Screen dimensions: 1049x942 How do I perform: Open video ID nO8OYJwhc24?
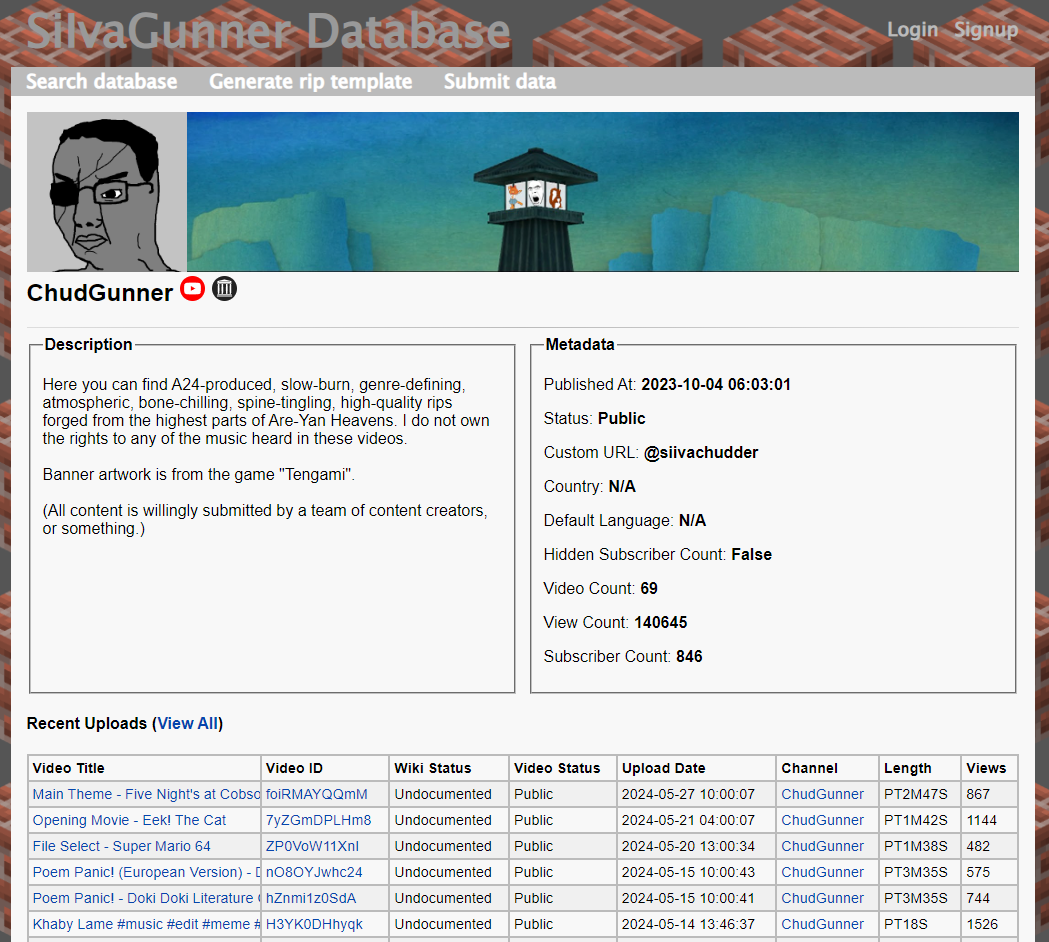pyautogui.click(x=314, y=872)
